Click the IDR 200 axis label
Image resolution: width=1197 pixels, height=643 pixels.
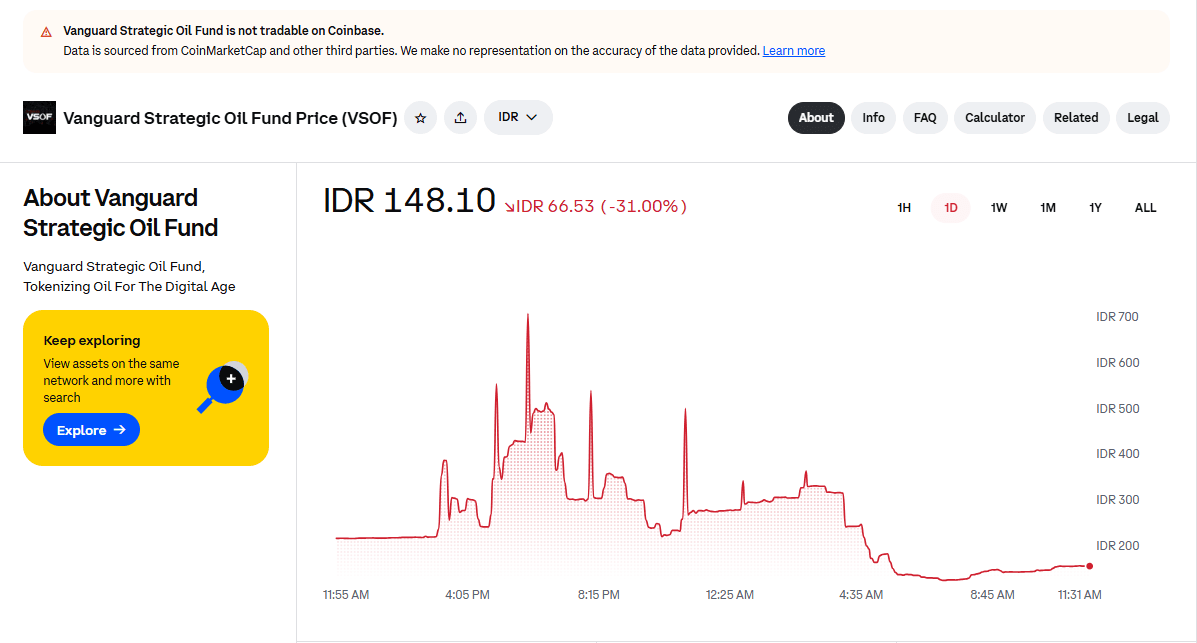pyautogui.click(x=1118, y=545)
